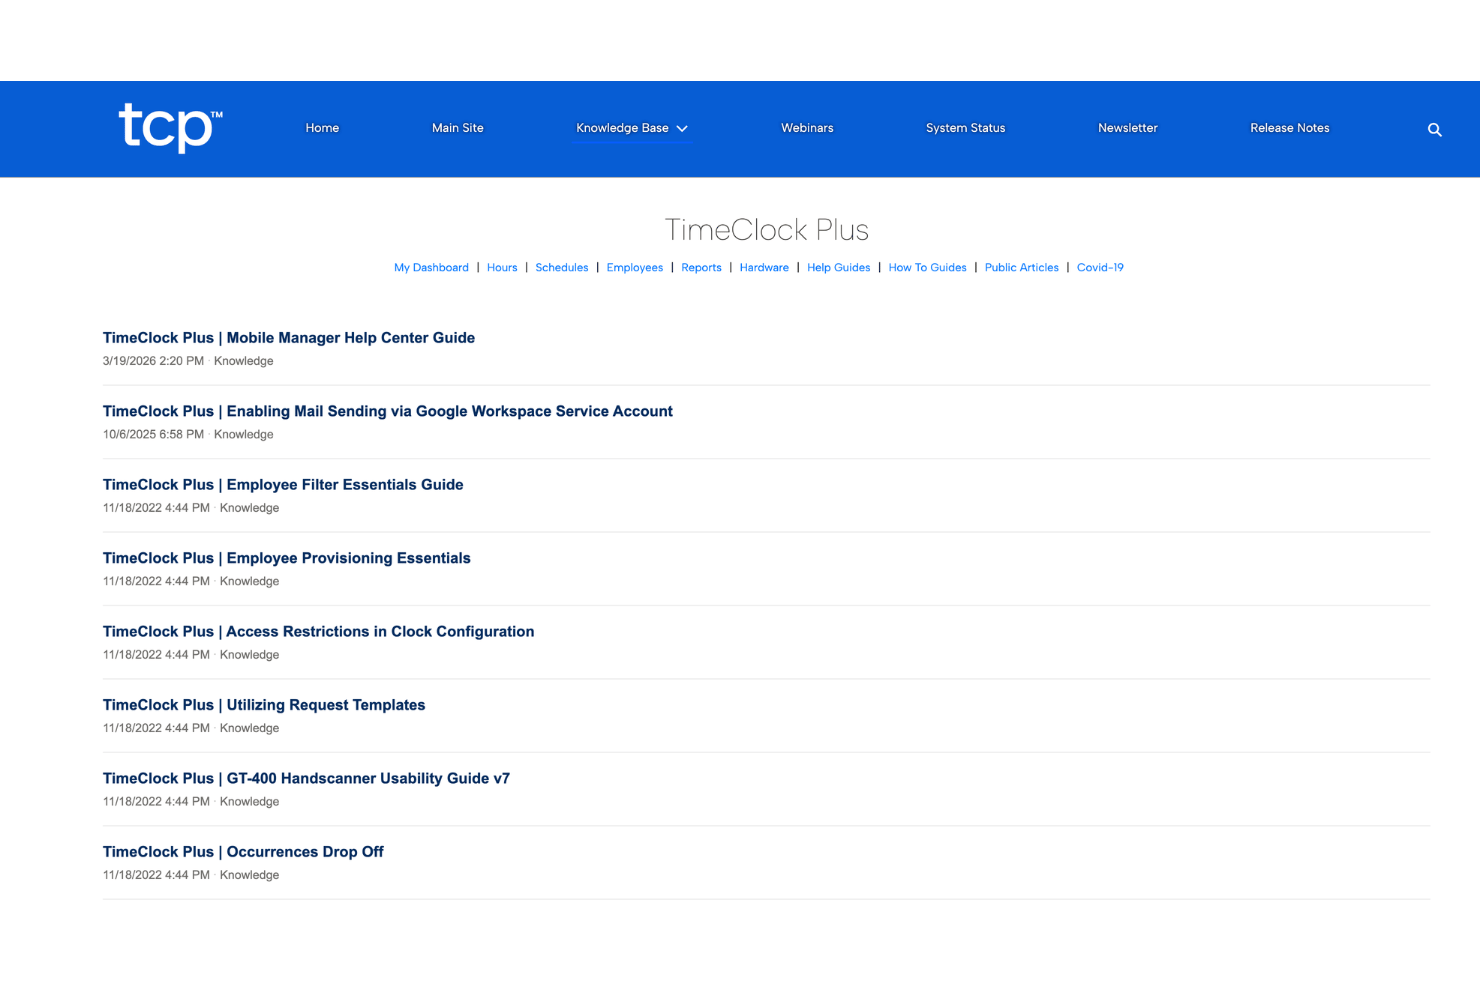The height and width of the screenshot is (987, 1480).
Task: Open Newsletter nav item
Action: click(x=1128, y=128)
